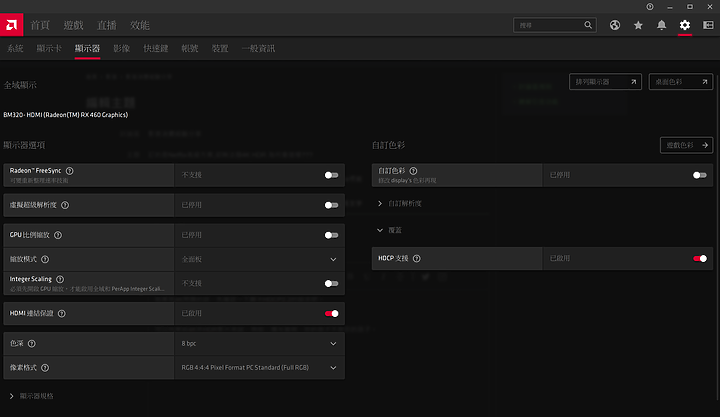This screenshot has height=417, width=720.
Task: Toggle Integer Scaling switch
Action: coord(331,283)
